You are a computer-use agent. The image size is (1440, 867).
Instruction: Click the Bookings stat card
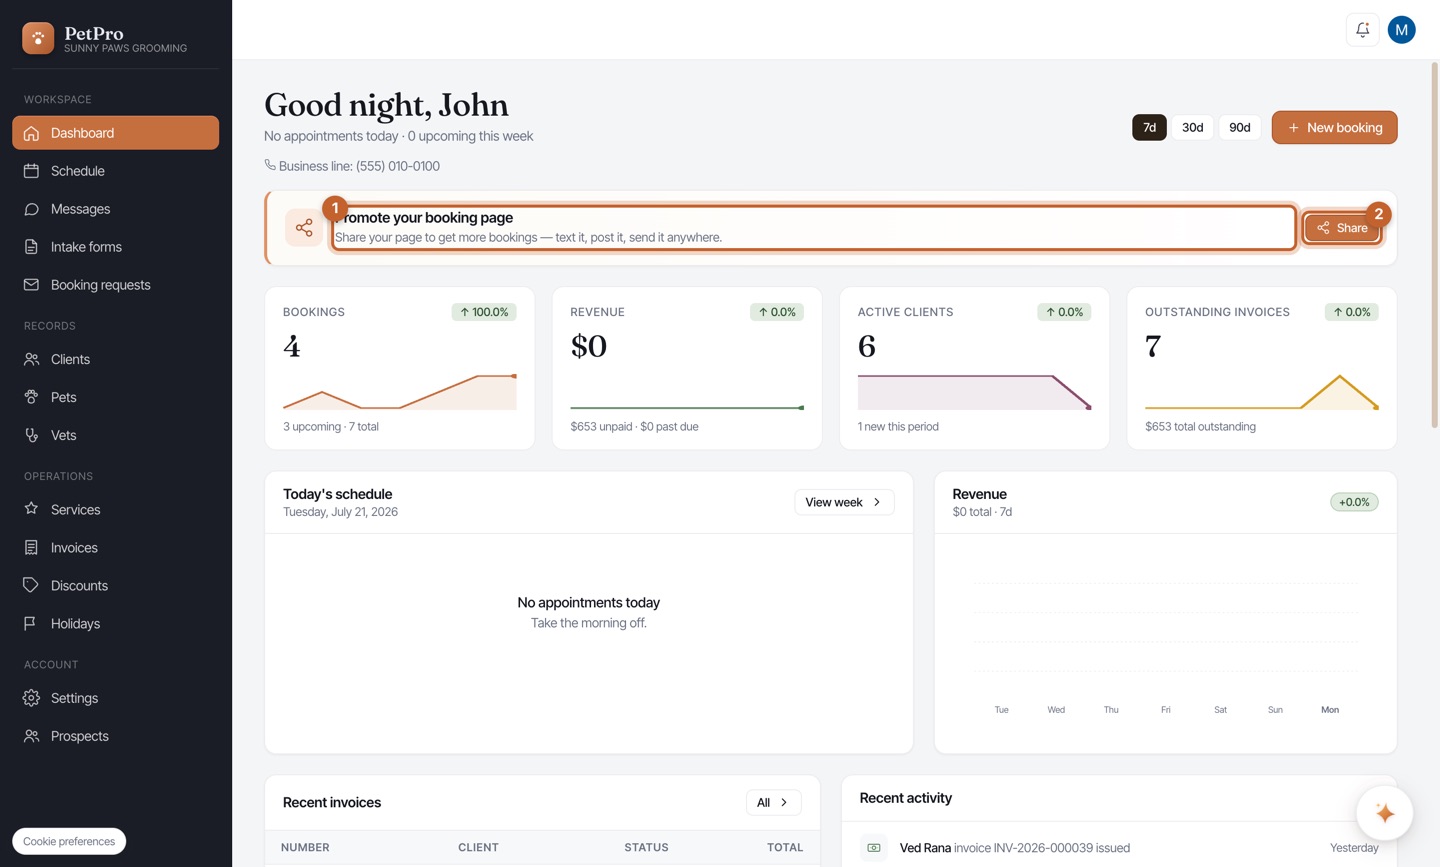(400, 368)
